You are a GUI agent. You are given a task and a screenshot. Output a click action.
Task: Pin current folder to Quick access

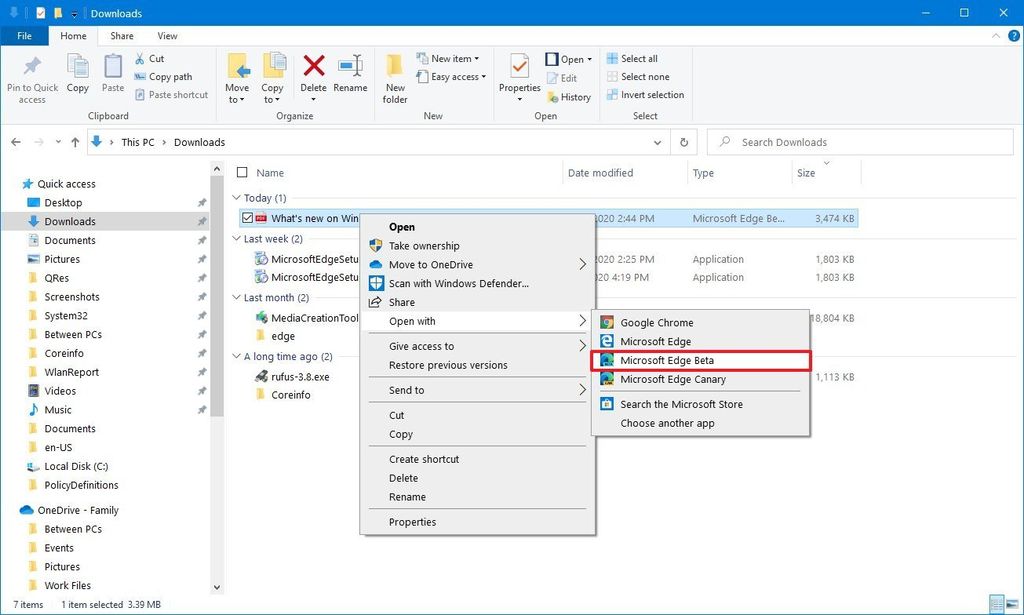point(31,75)
